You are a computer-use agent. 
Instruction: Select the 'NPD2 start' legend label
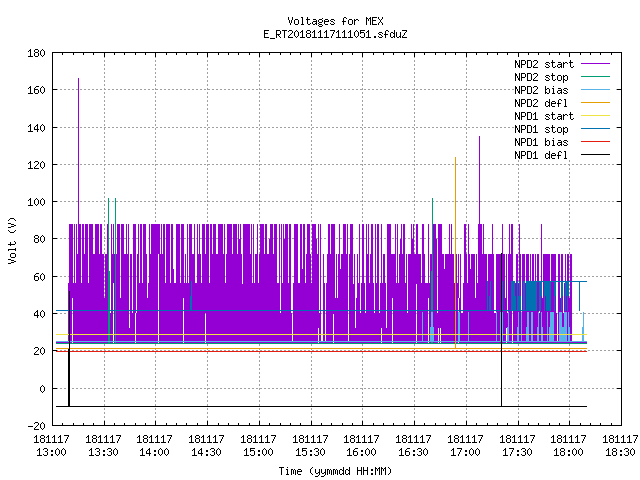(x=544, y=64)
